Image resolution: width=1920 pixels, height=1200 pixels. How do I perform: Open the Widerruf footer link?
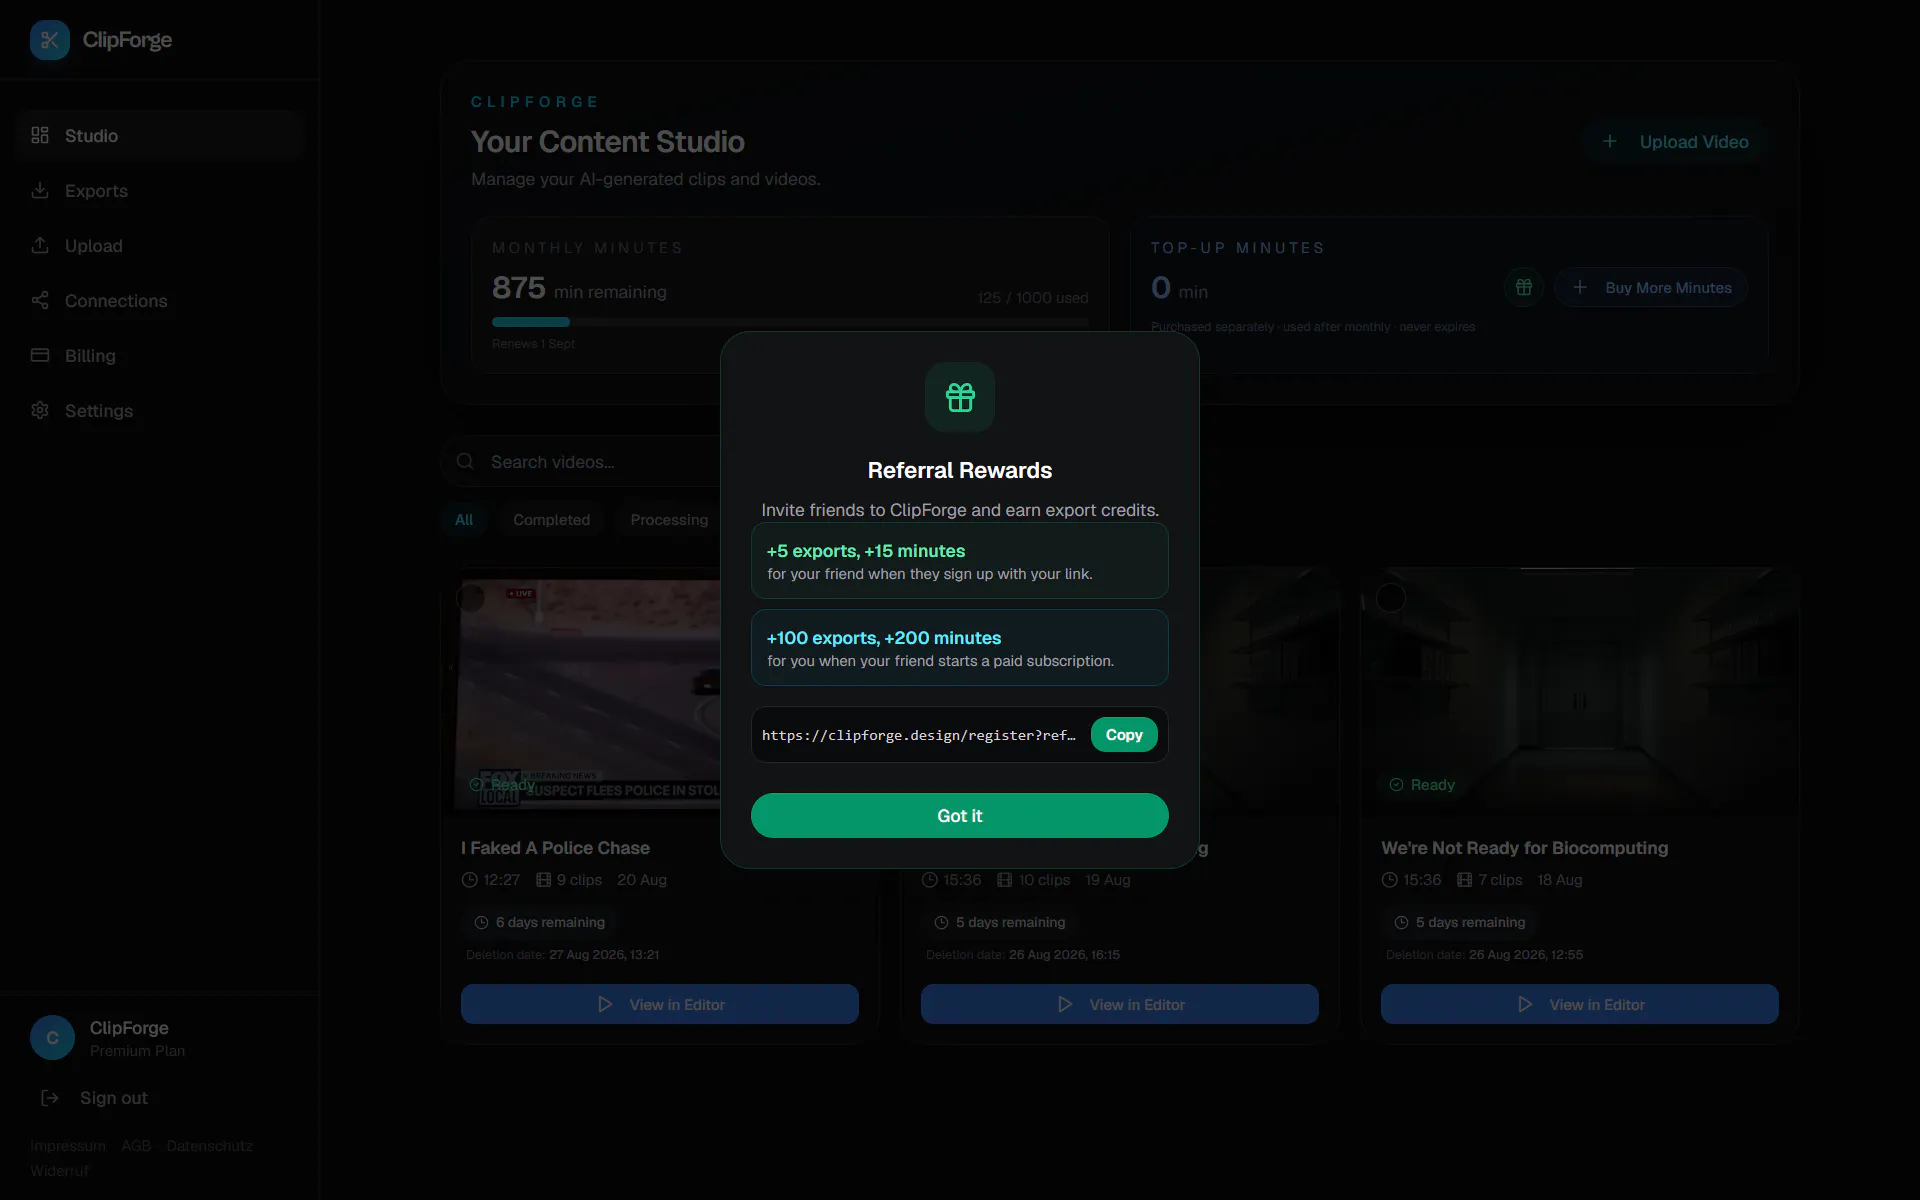pyautogui.click(x=60, y=1171)
